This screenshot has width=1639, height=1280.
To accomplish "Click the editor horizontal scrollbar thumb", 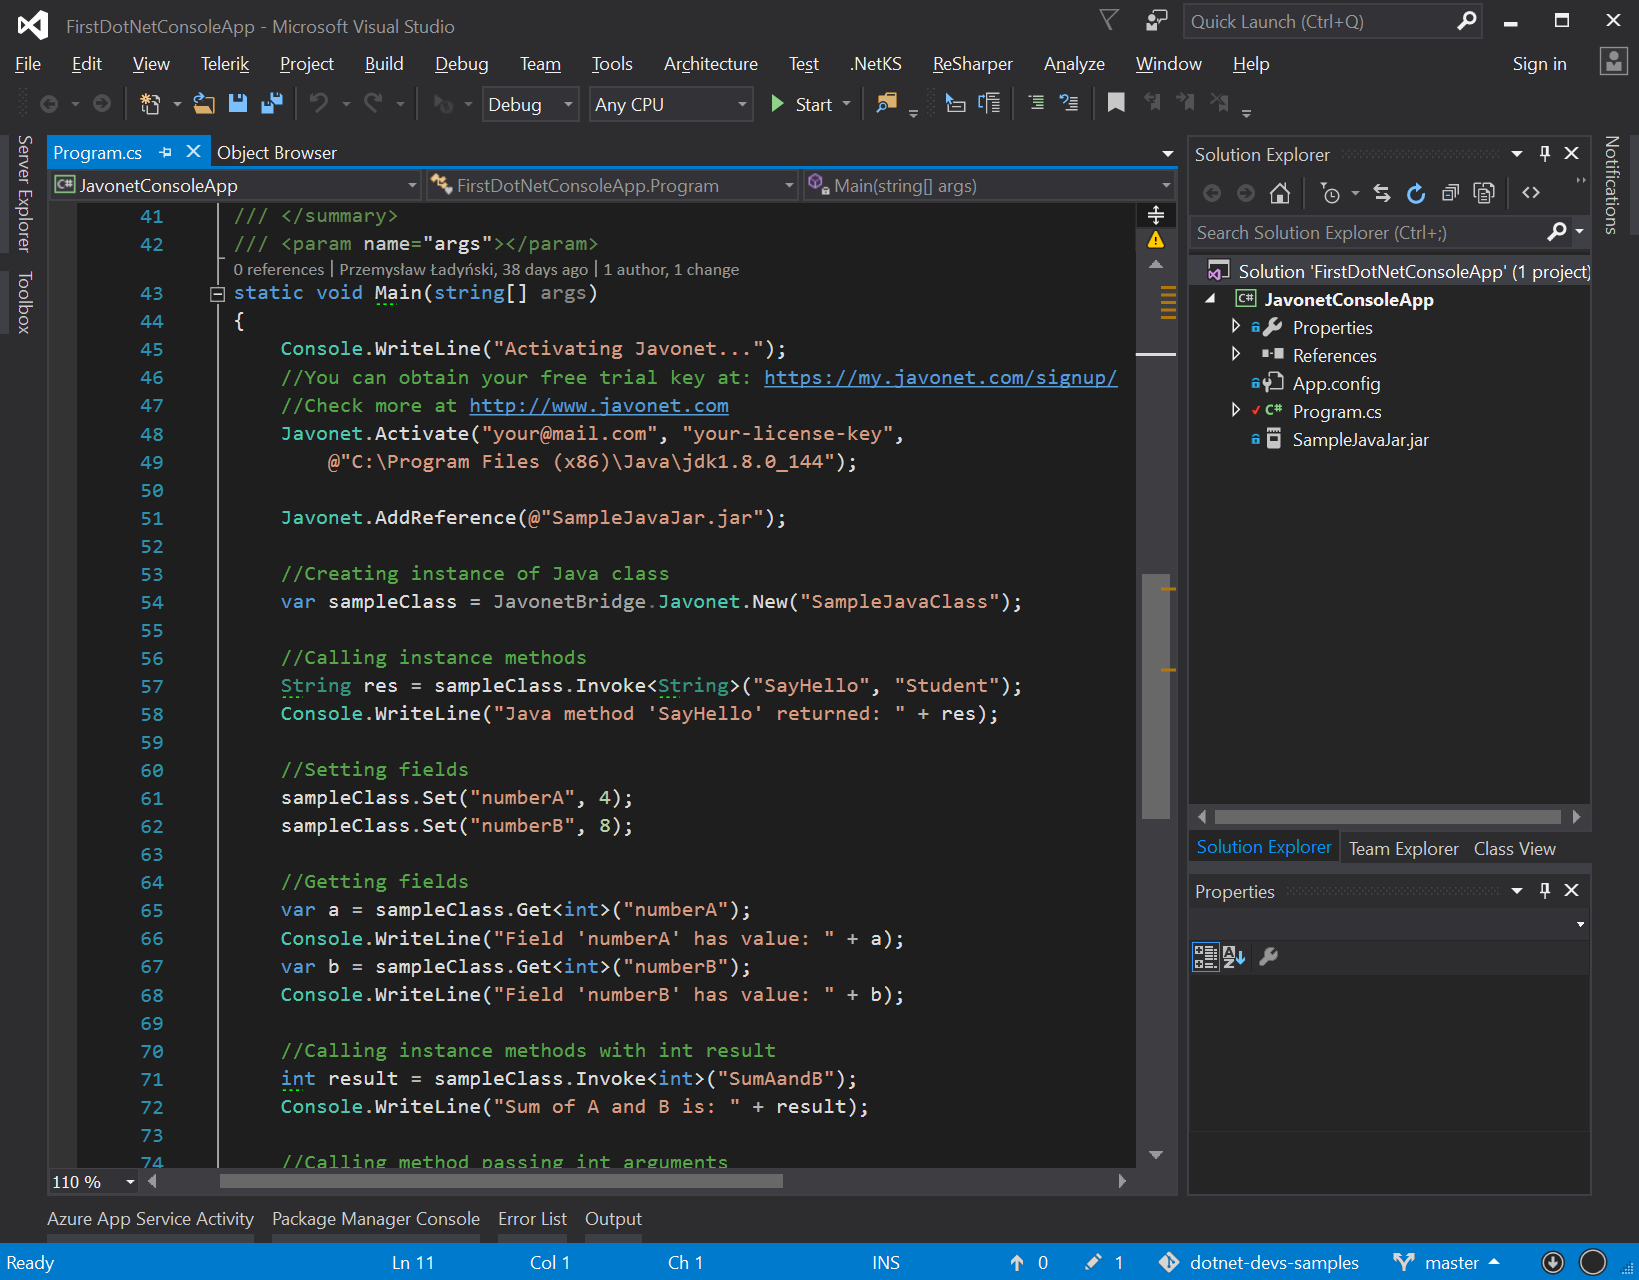I will click(501, 1181).
